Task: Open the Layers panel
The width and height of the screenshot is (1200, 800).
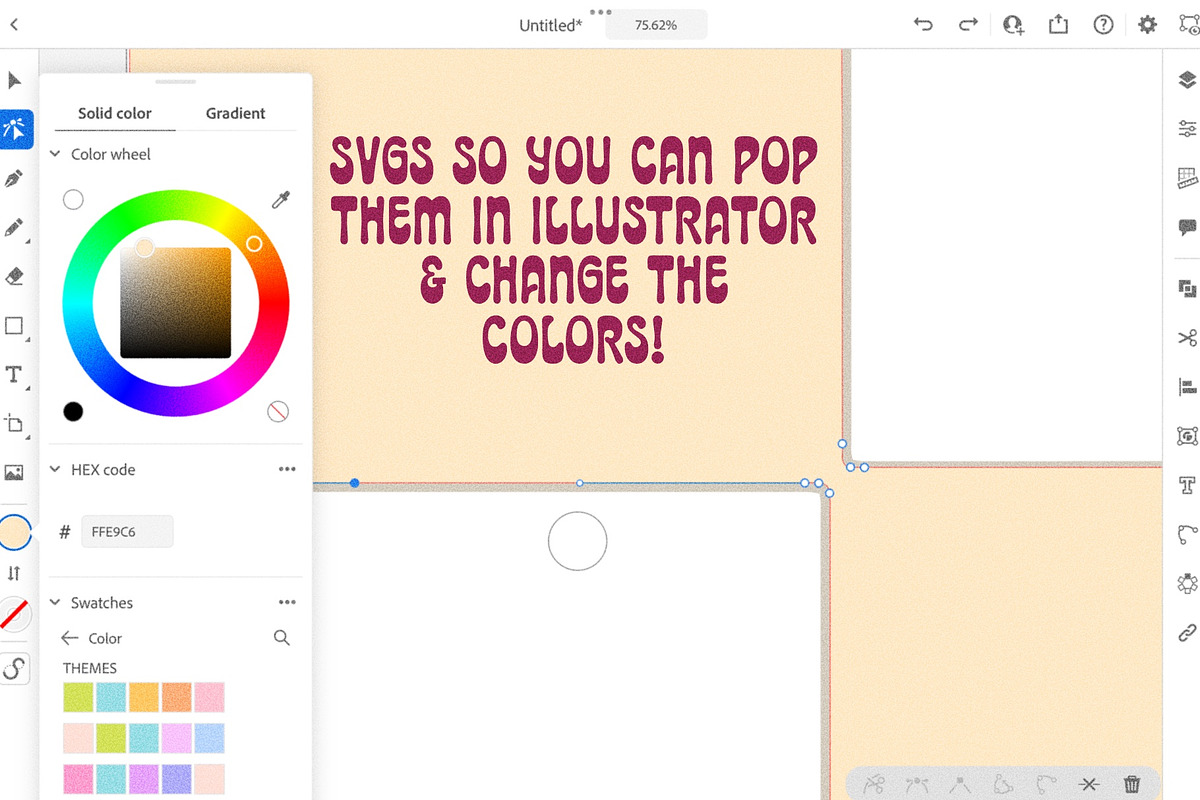Action: [x=1187, y=81]
